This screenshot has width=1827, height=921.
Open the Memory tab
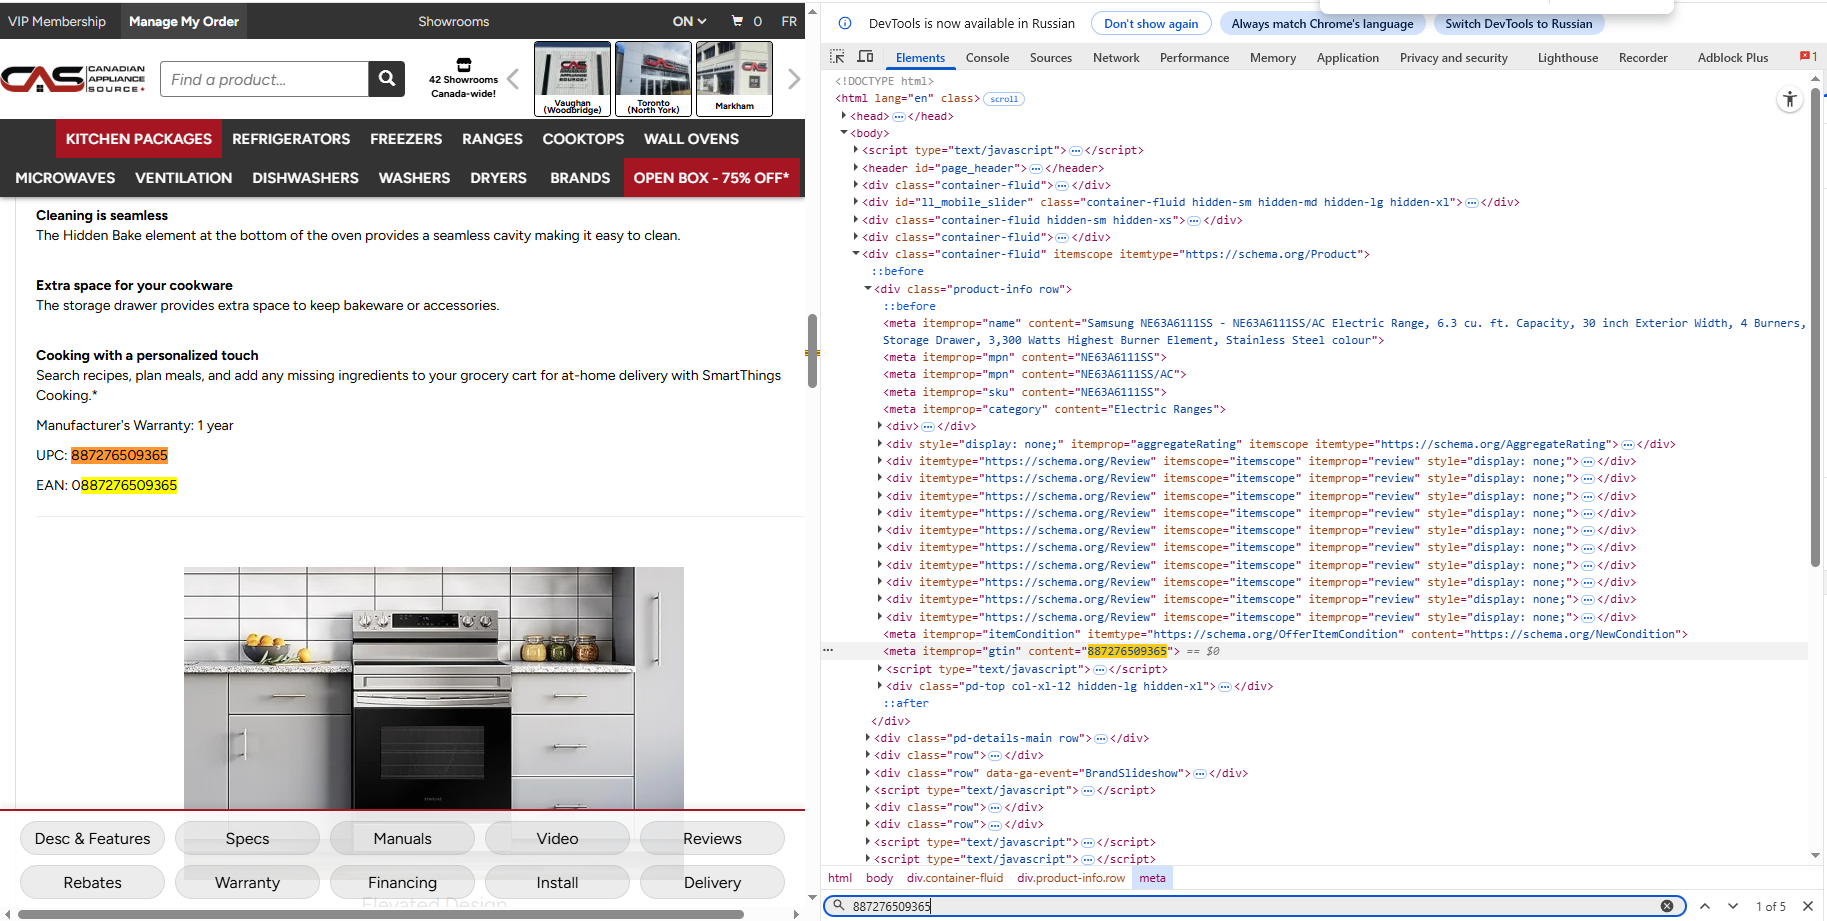(1272, 58)
